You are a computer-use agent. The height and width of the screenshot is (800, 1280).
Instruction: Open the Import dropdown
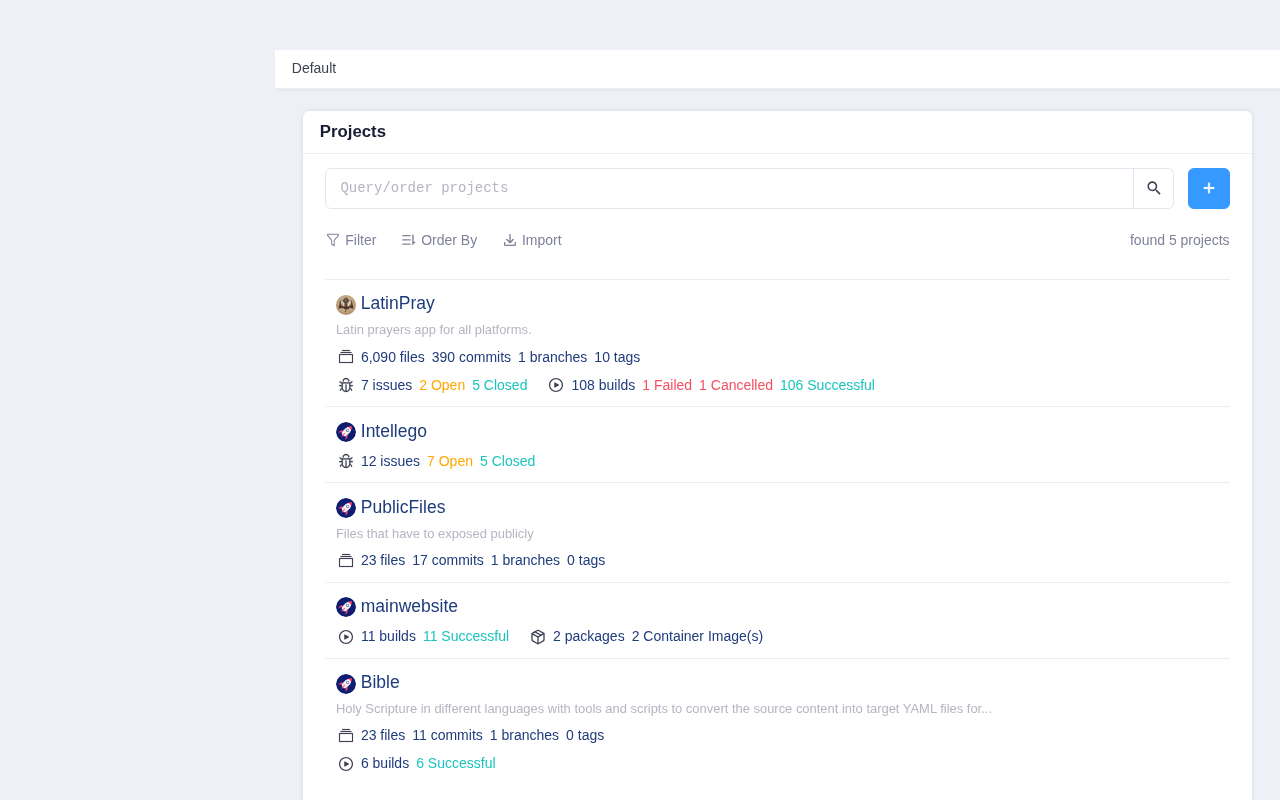(x=532, y=240)
